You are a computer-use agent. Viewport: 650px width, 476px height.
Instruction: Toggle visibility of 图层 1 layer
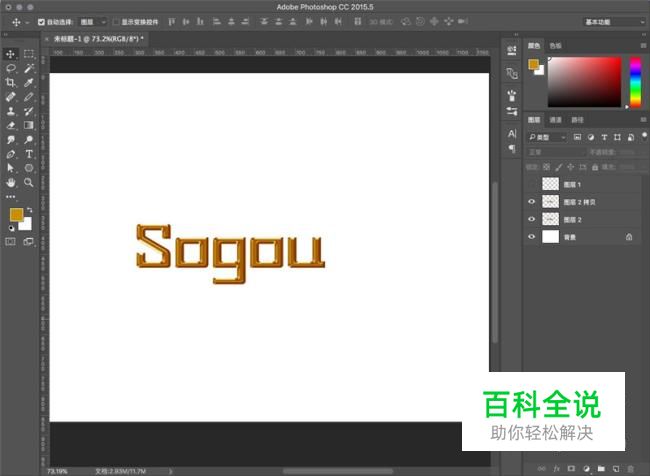tap(531, 184)
